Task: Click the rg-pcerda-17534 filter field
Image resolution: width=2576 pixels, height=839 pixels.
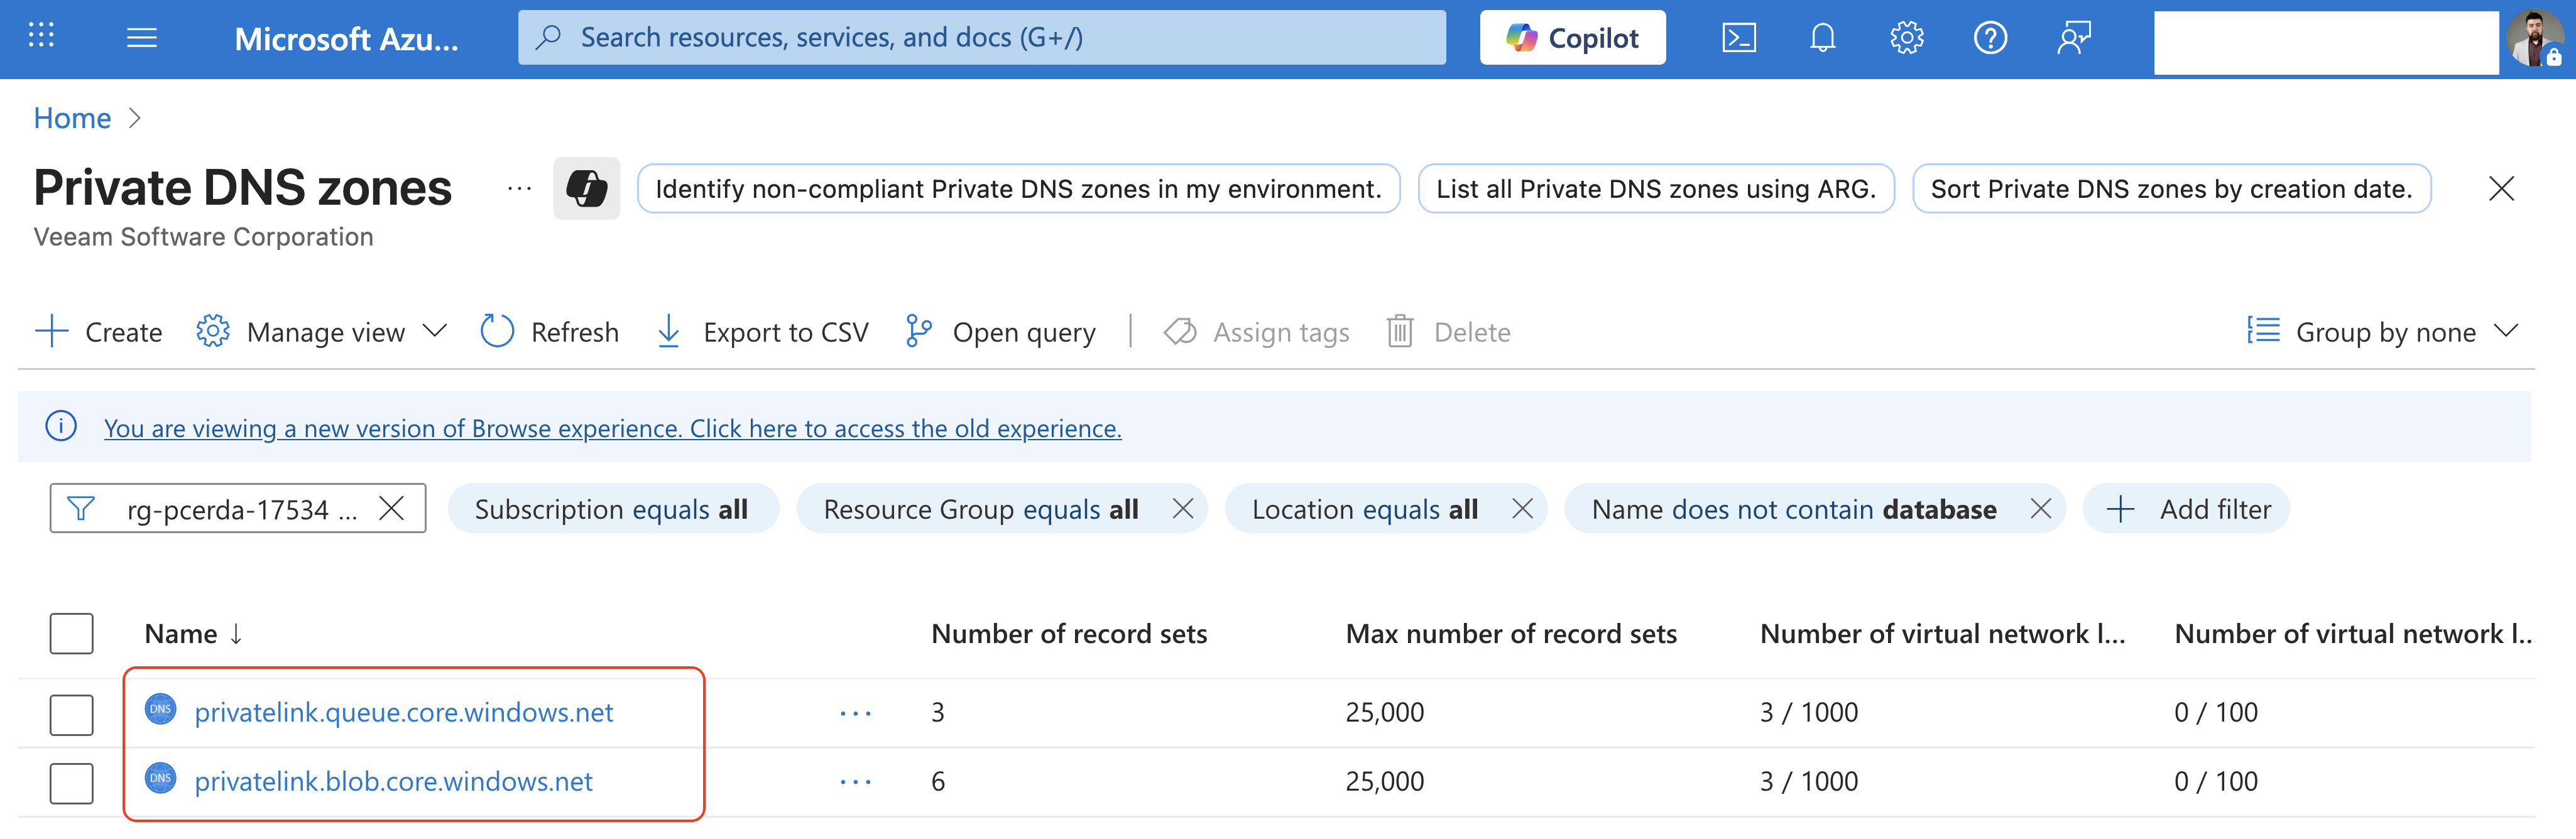Action: [238, 509]
